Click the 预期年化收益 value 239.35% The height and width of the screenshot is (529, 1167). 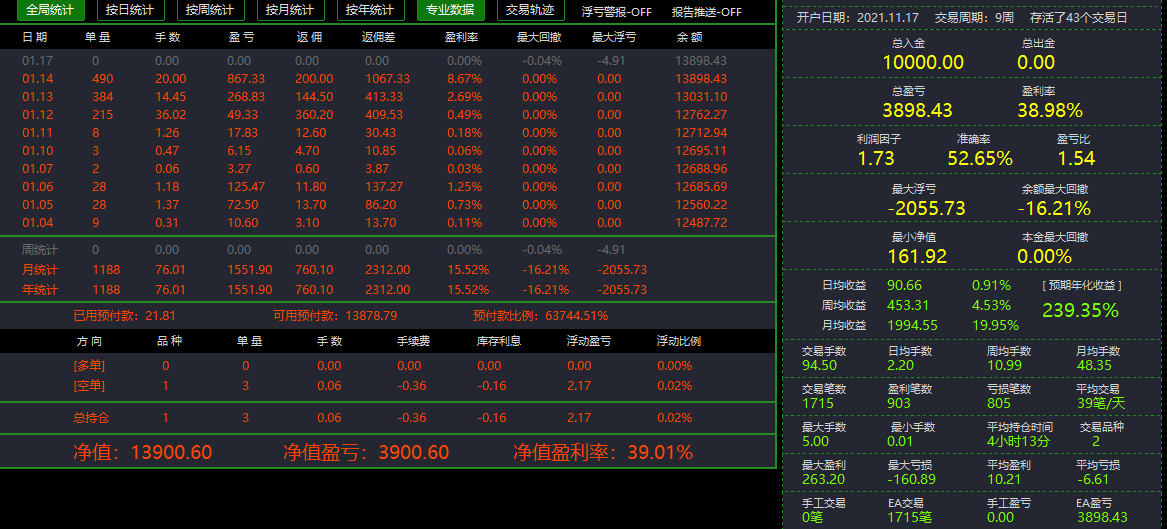tap(1081, 310)
